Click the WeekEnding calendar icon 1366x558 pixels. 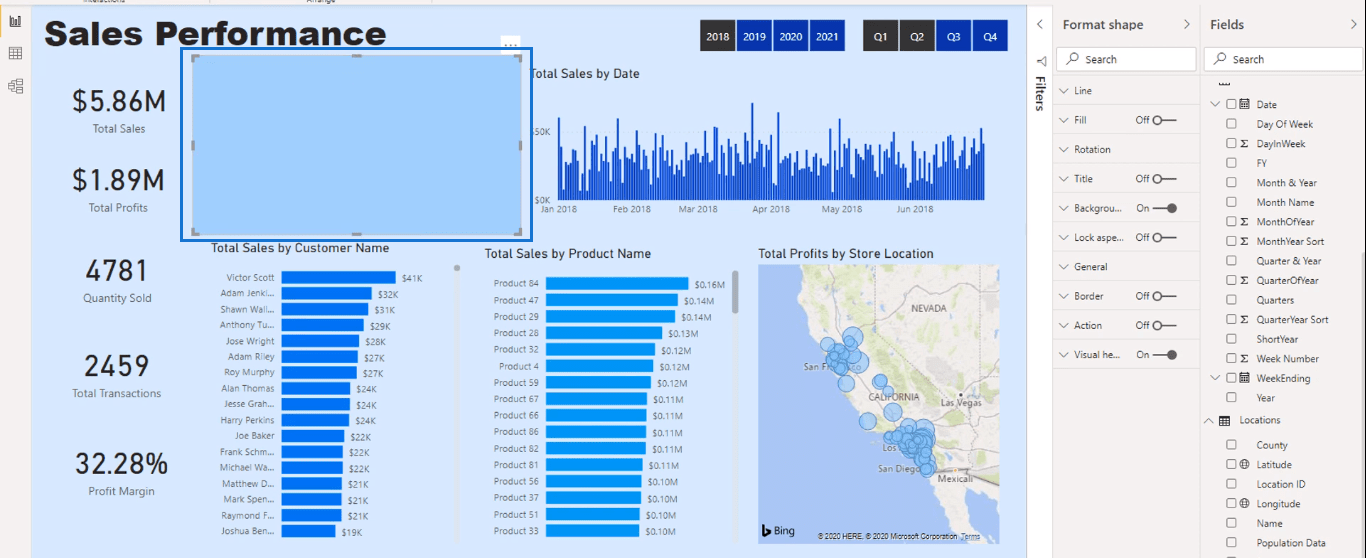1245,378
